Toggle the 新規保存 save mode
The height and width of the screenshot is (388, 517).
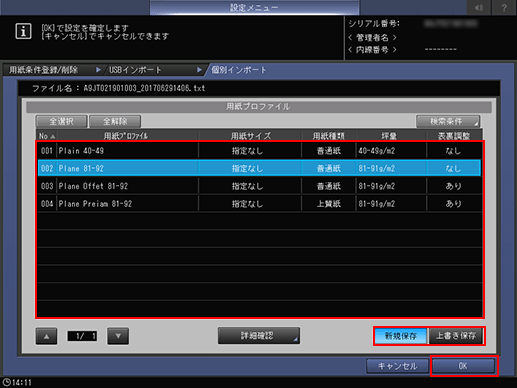point(401,336)
